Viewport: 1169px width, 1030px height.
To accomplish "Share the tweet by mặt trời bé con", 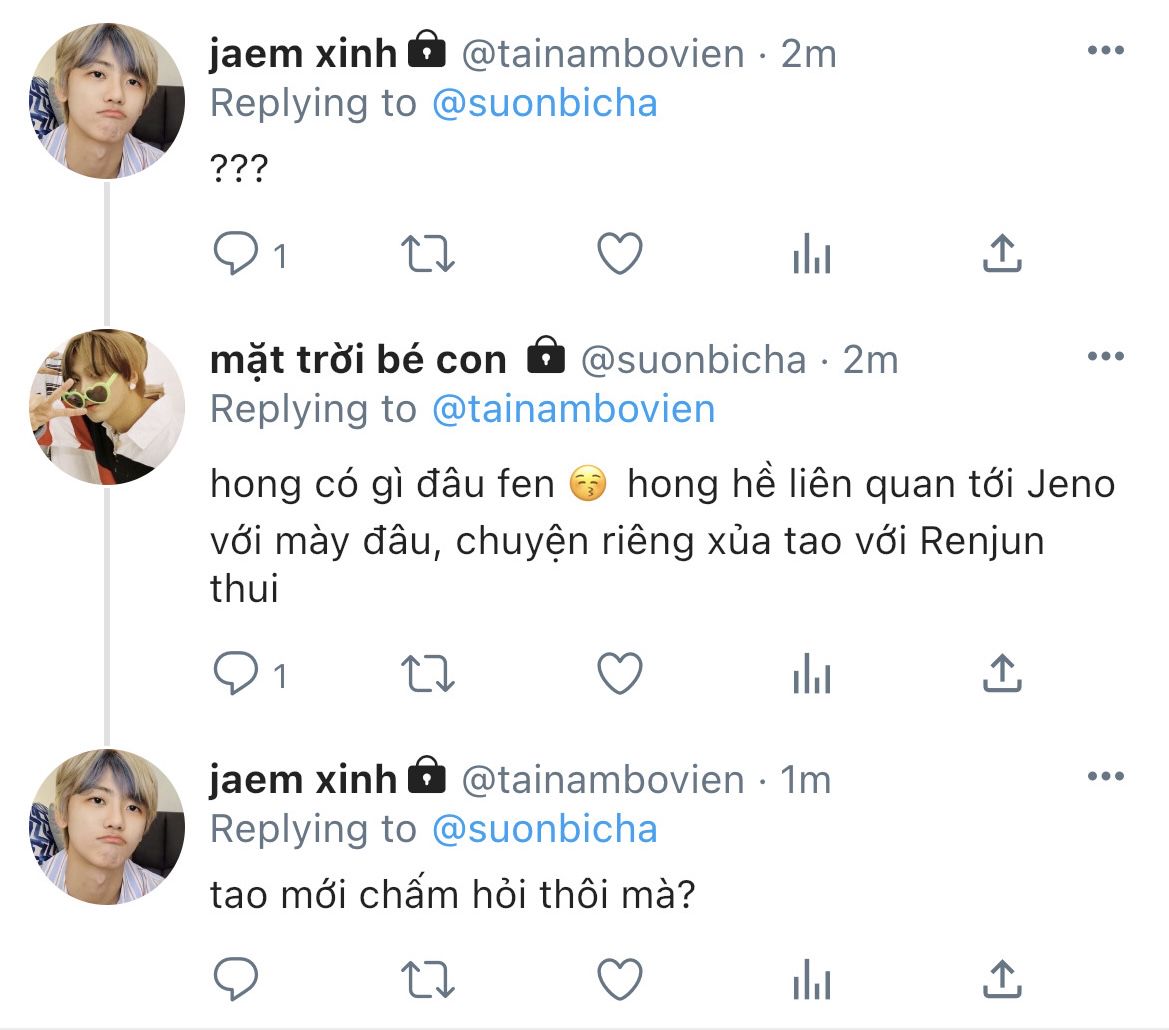I will coord(1001,674).
